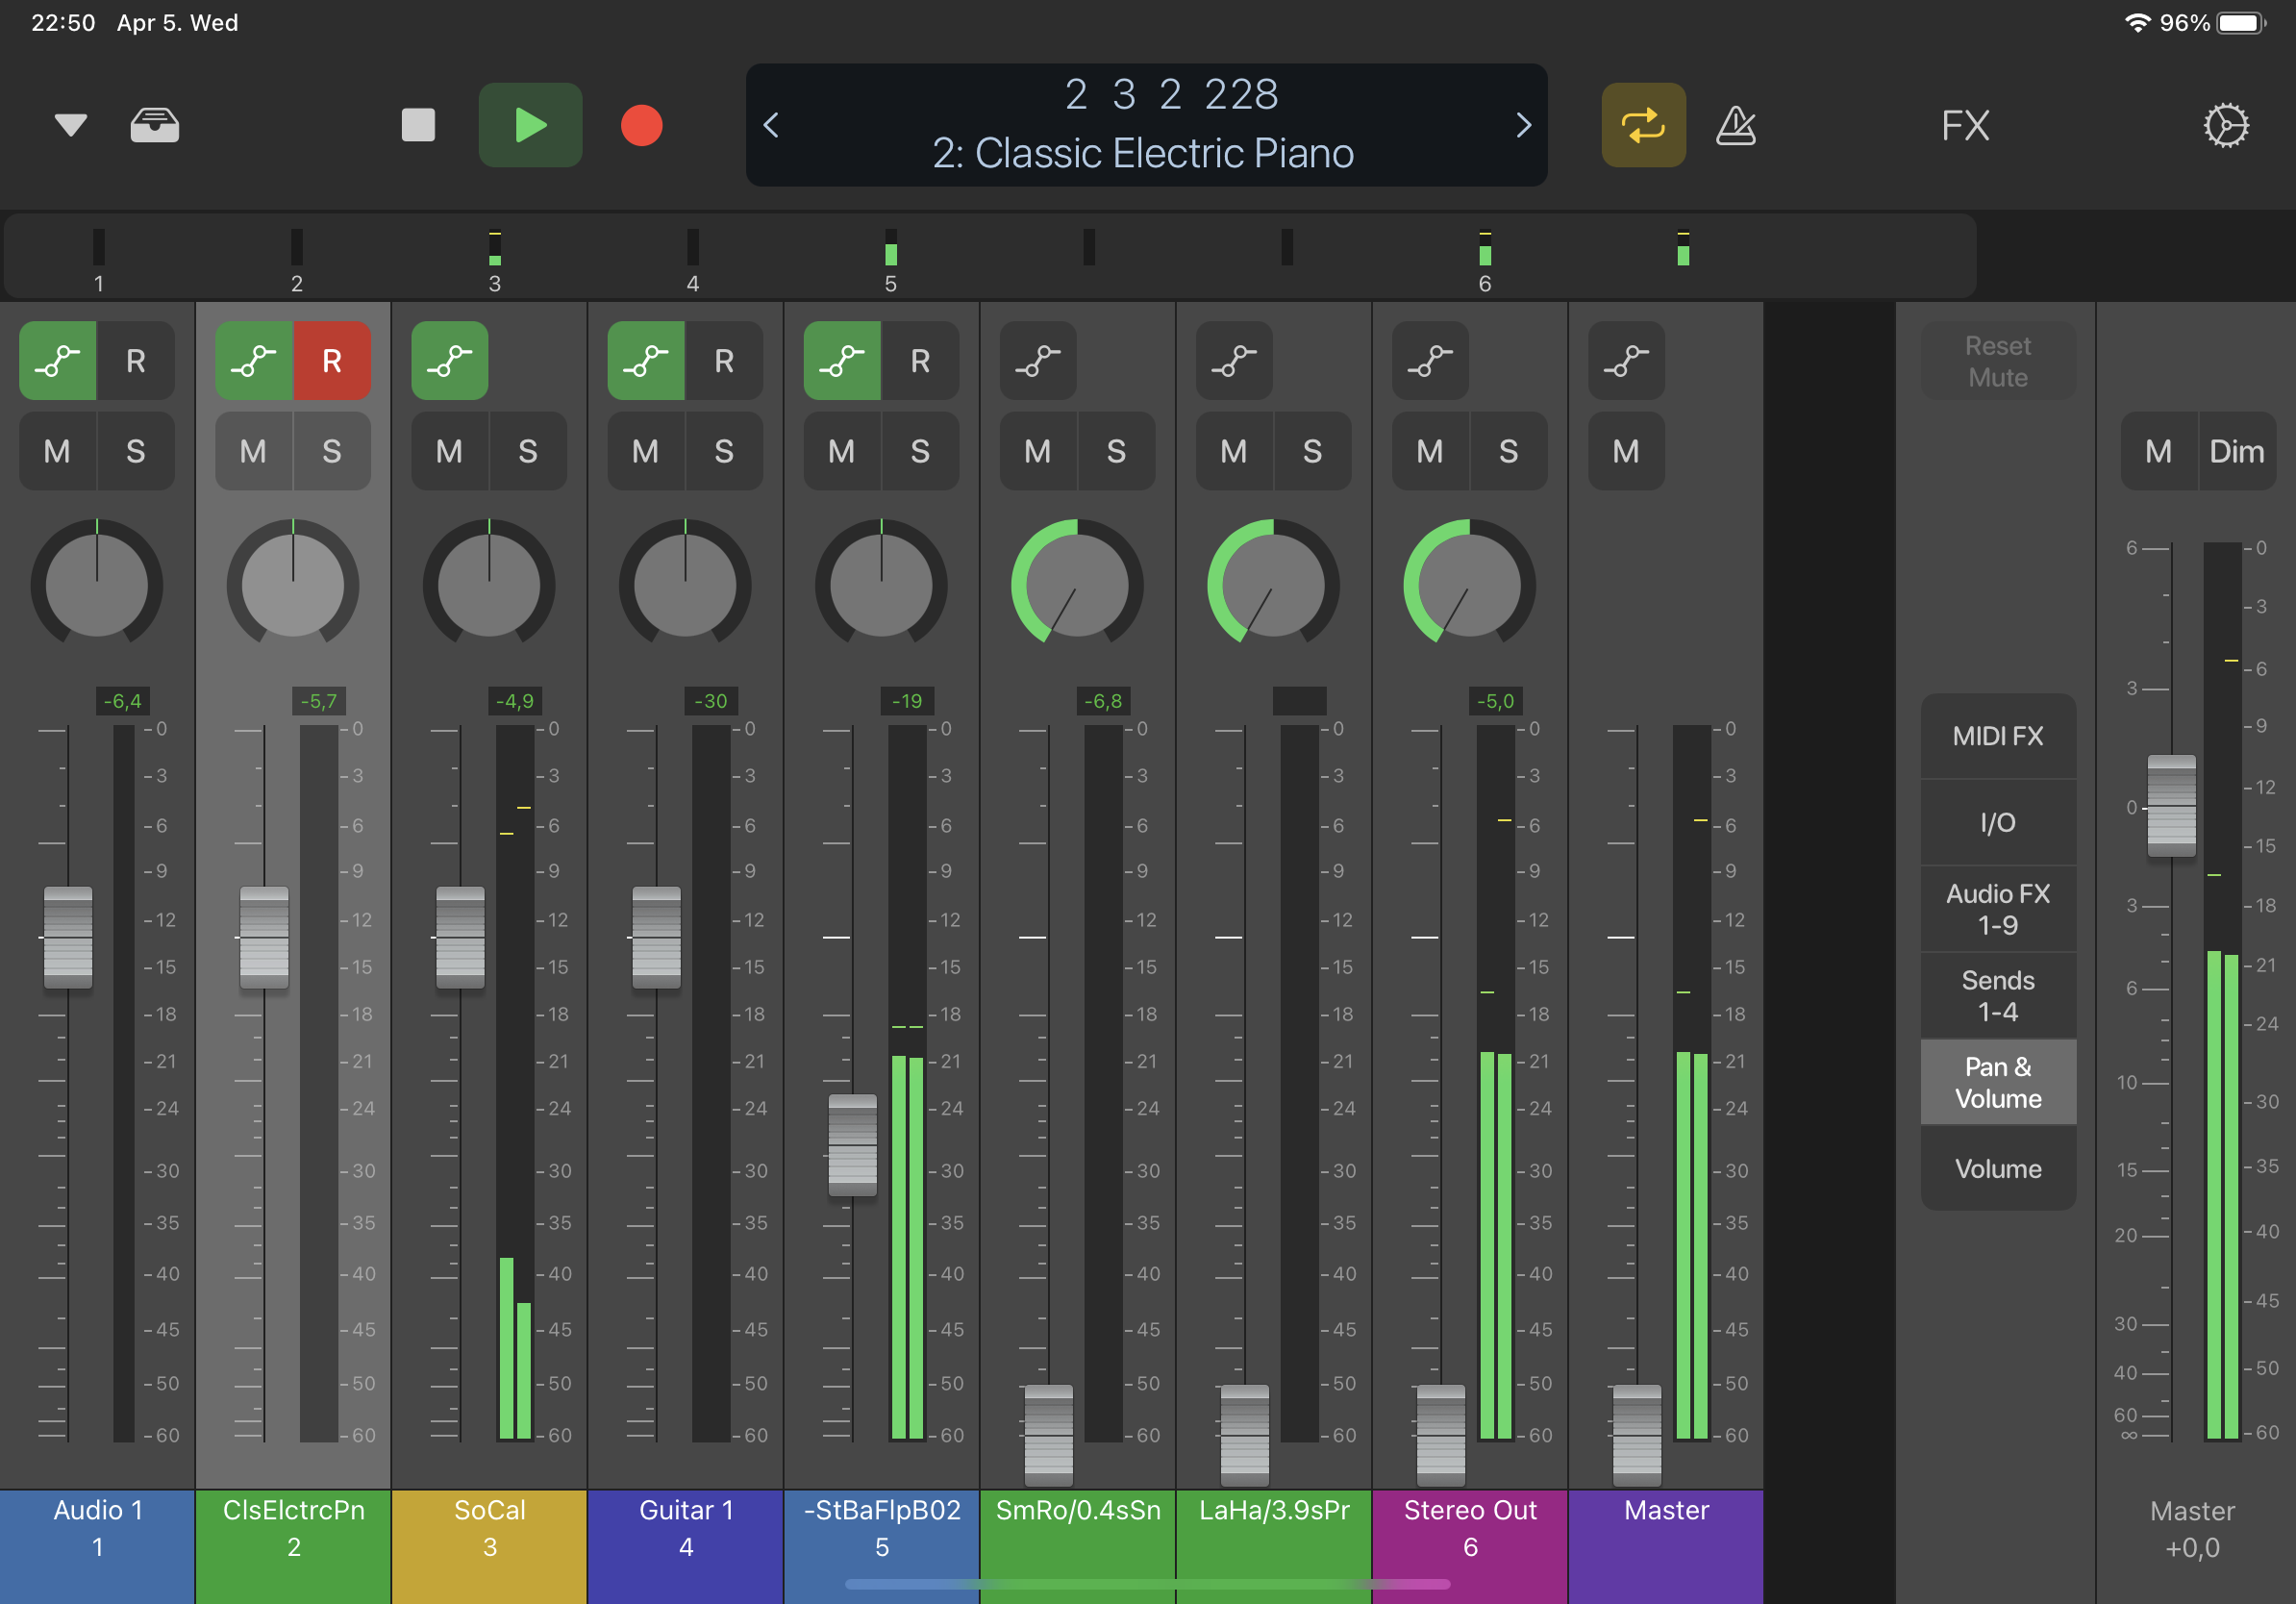Start recording with the red Record button
This screenshot has width=2296, height=1604.
click(641, 125)
